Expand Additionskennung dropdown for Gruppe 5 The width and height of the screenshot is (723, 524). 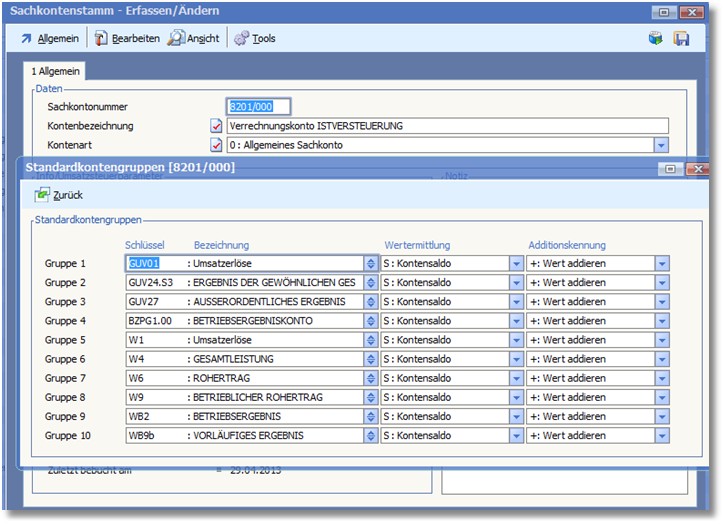click(661, 340)
